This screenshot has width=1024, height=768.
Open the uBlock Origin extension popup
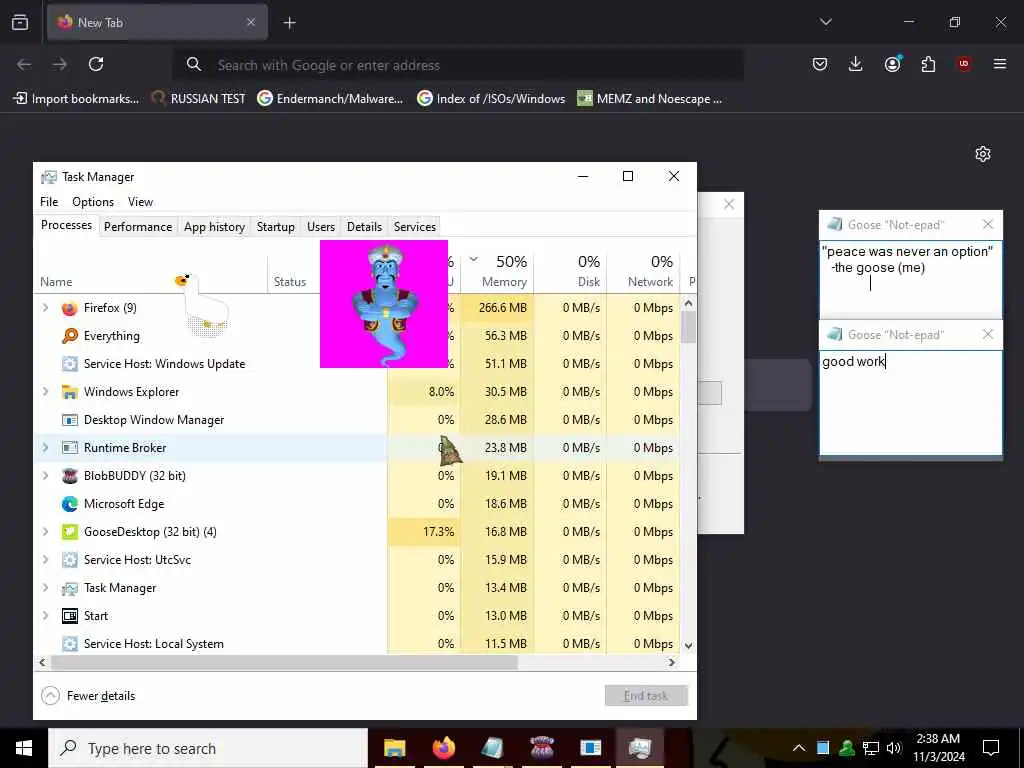pos(964,64)
